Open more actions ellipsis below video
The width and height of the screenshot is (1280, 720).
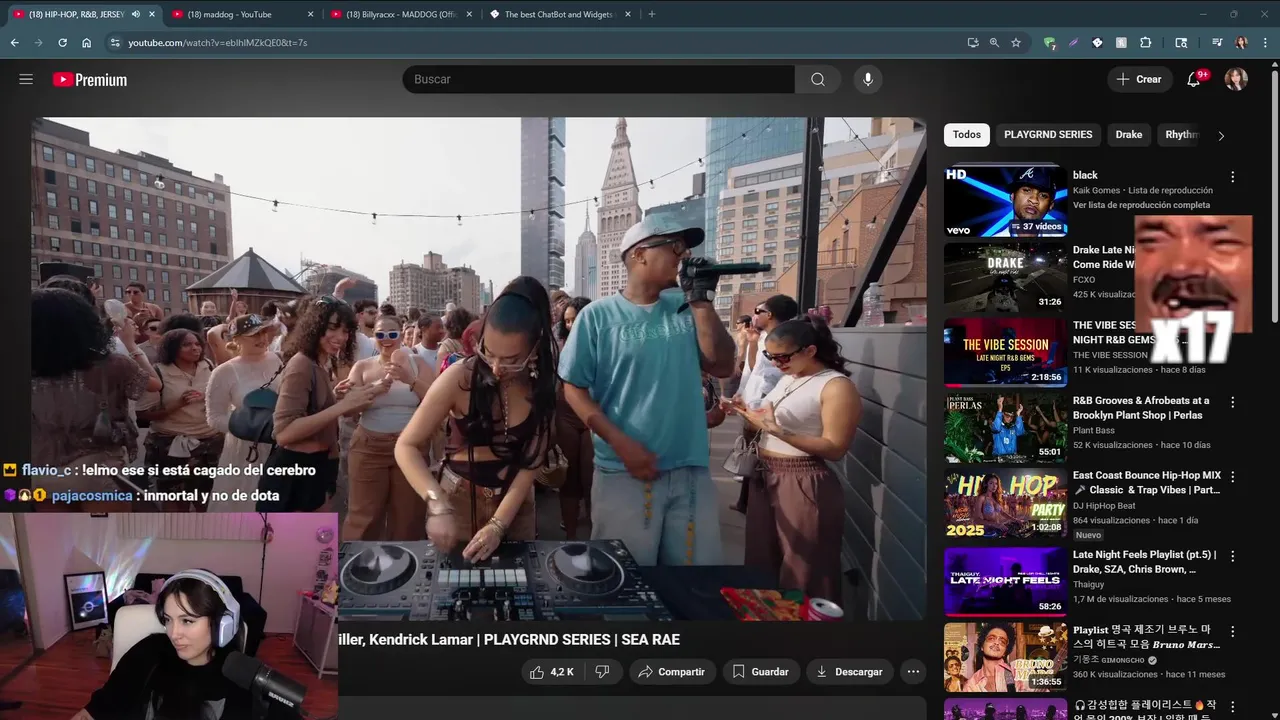[x=913, y=672]
